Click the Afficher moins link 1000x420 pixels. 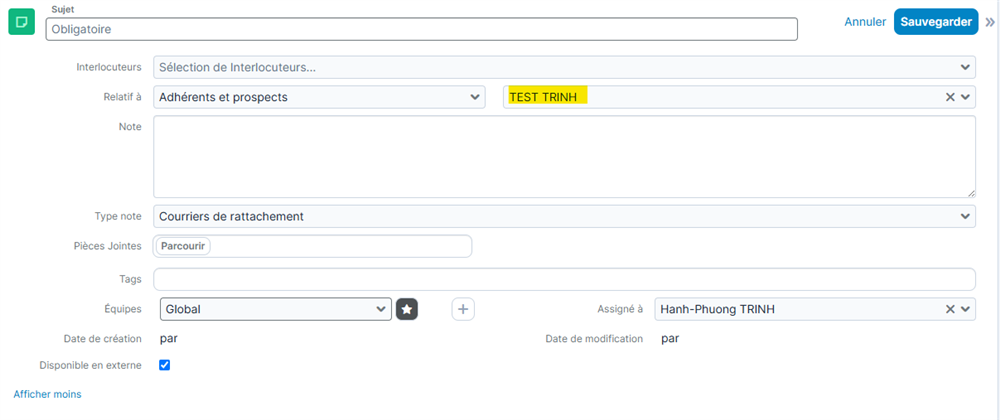tap(47, 394)
